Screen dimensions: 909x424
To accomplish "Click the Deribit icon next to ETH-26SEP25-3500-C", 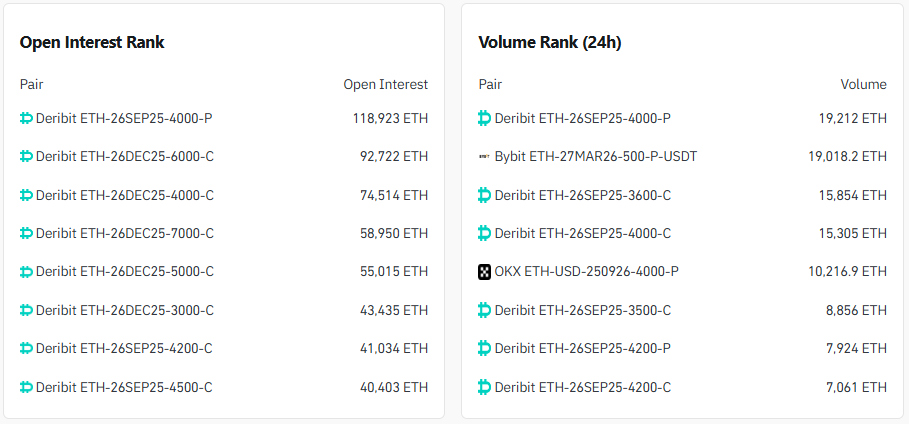I will pos(485,310).
